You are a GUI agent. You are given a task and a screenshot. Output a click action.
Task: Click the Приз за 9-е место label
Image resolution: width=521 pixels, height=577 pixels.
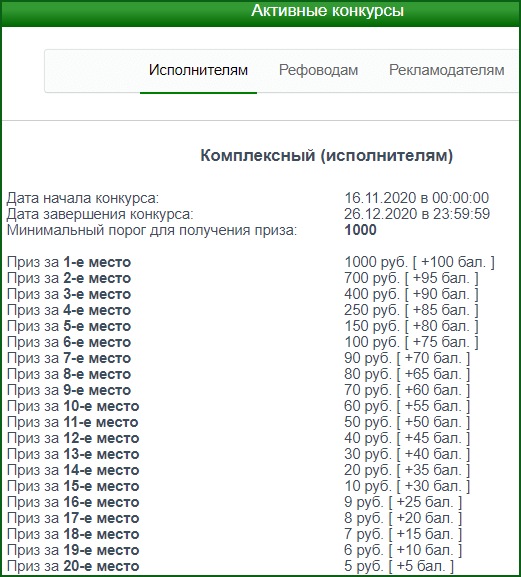pyautogui.click(x=69, y=390)
